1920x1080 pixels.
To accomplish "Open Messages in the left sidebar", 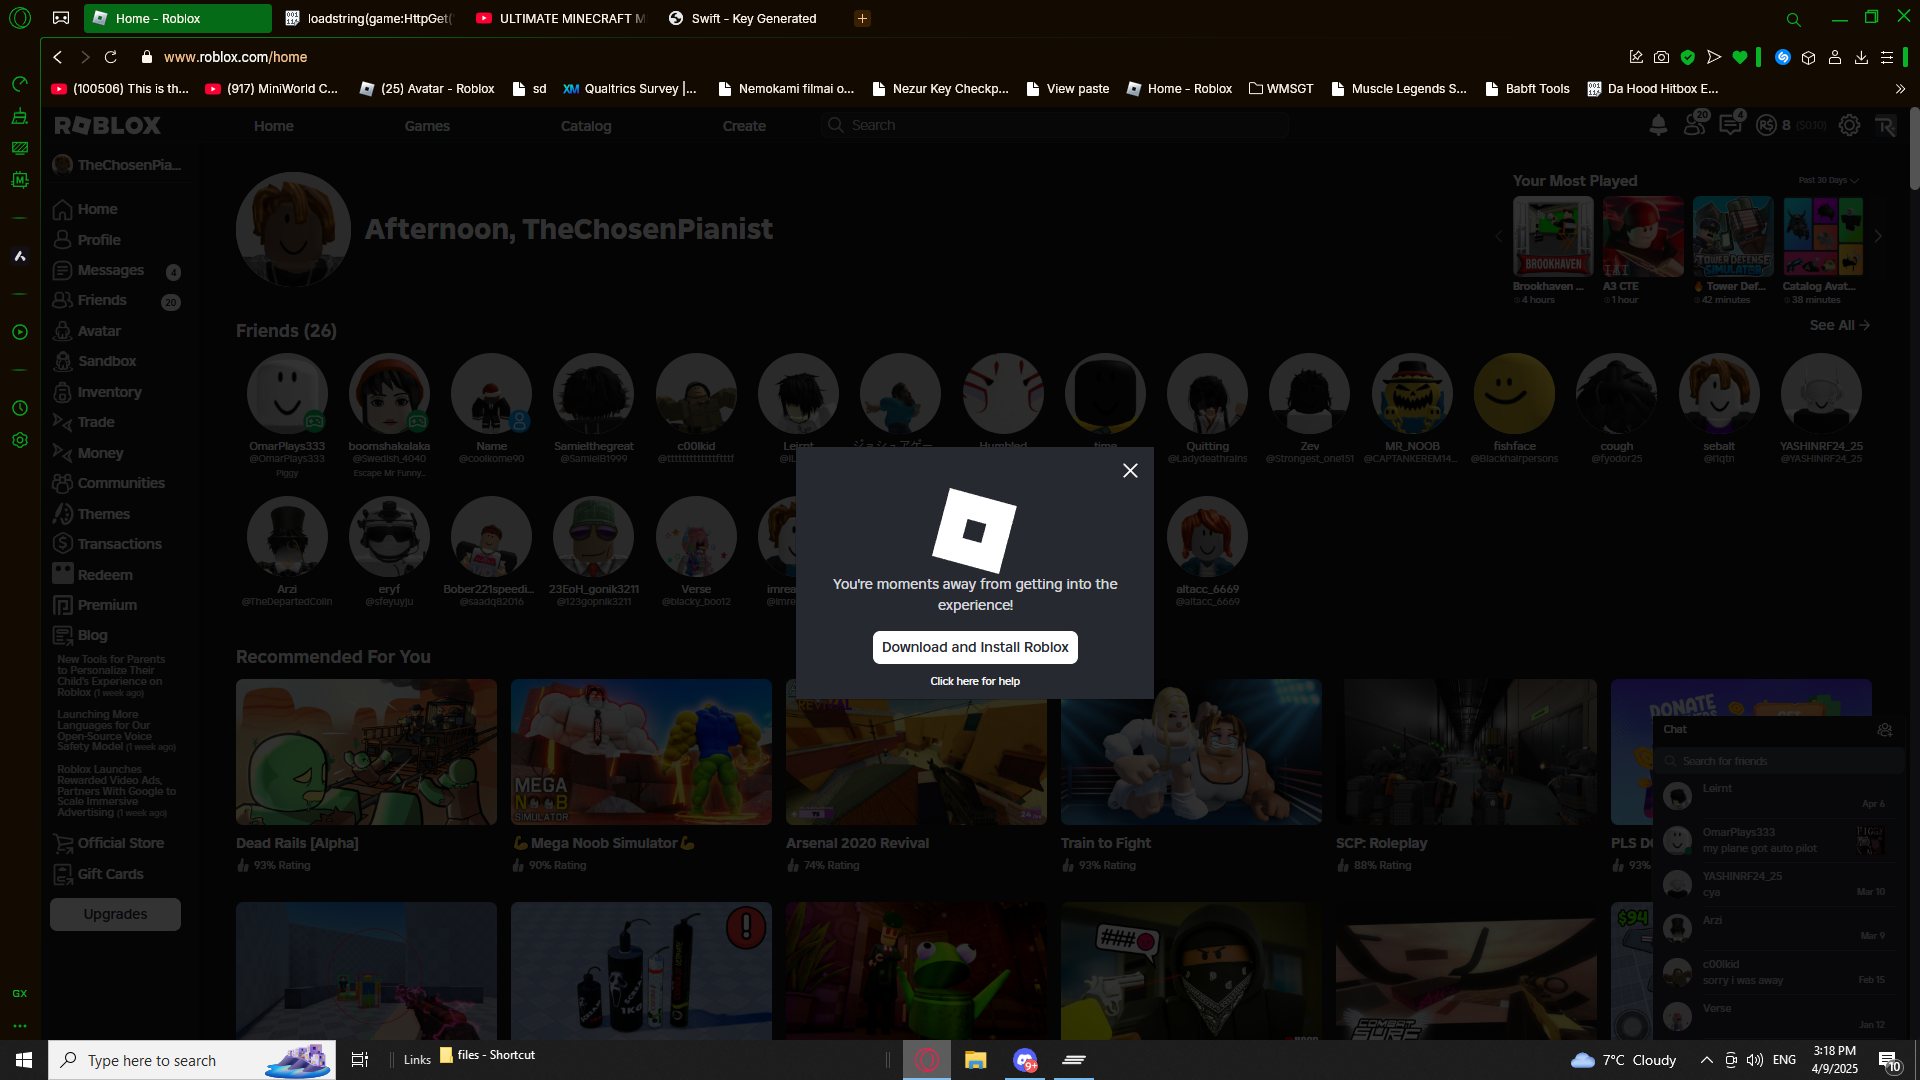I will coord(110,270).
